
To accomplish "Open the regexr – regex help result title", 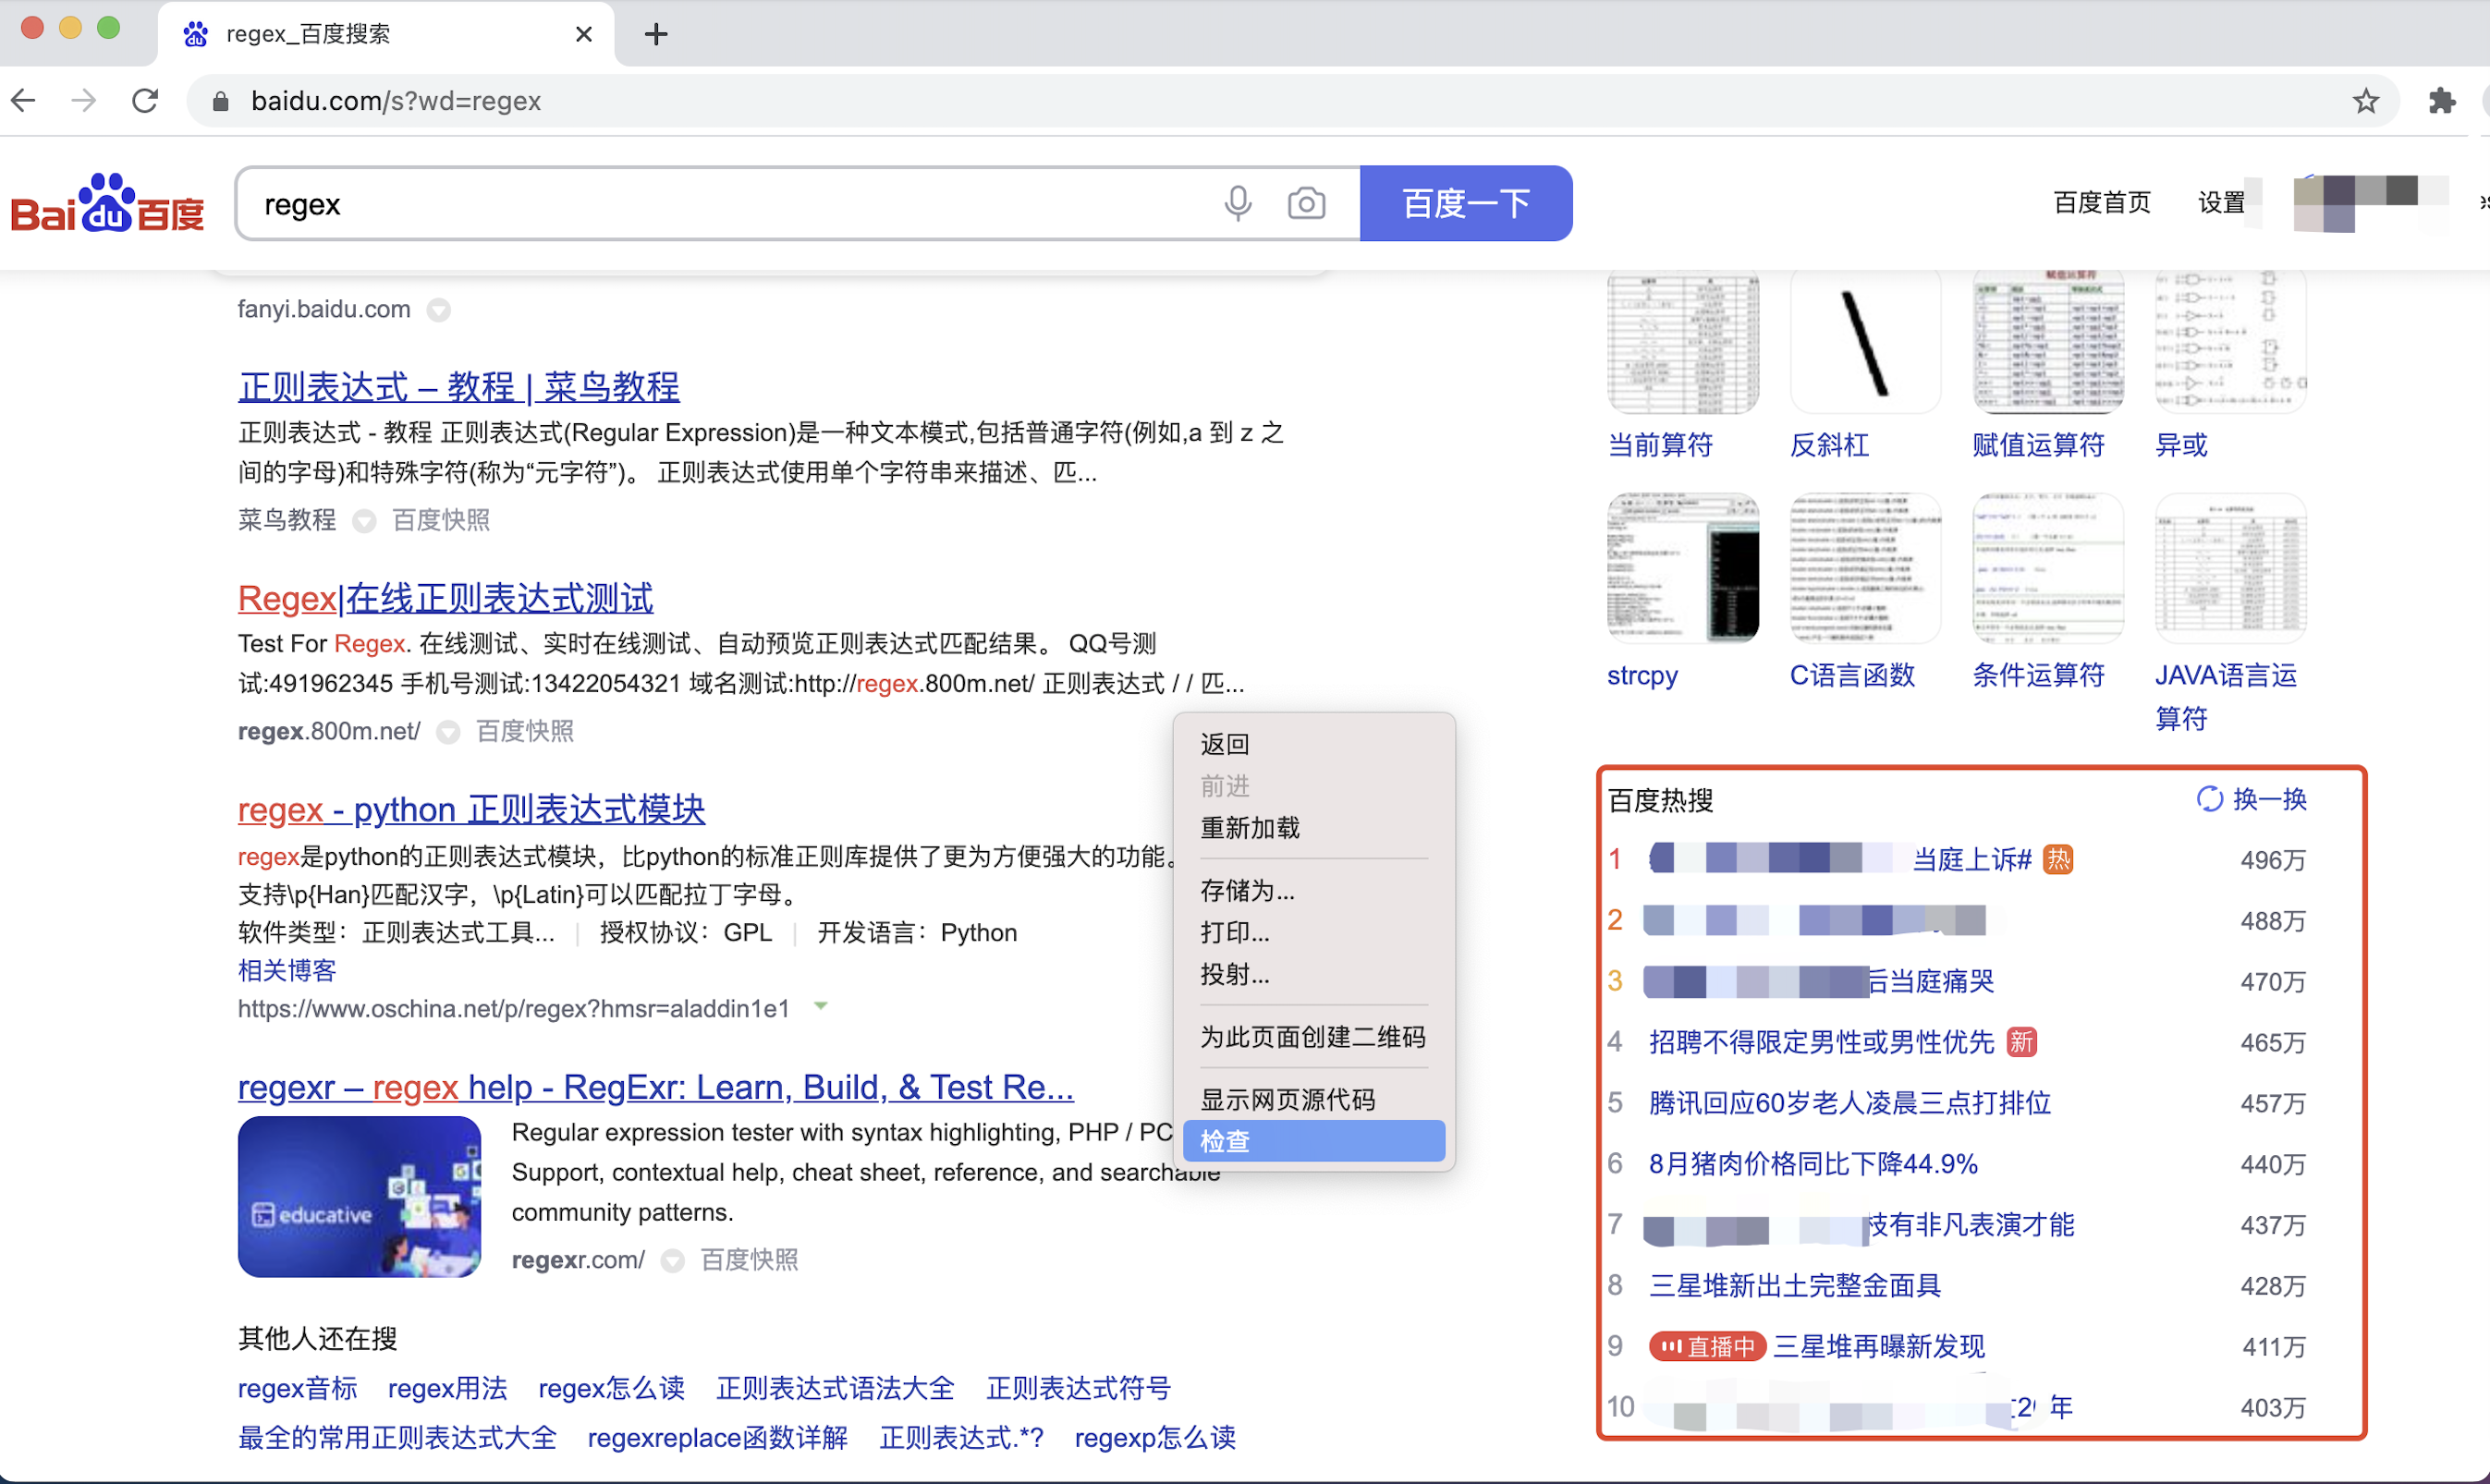I will point(656,1087).
